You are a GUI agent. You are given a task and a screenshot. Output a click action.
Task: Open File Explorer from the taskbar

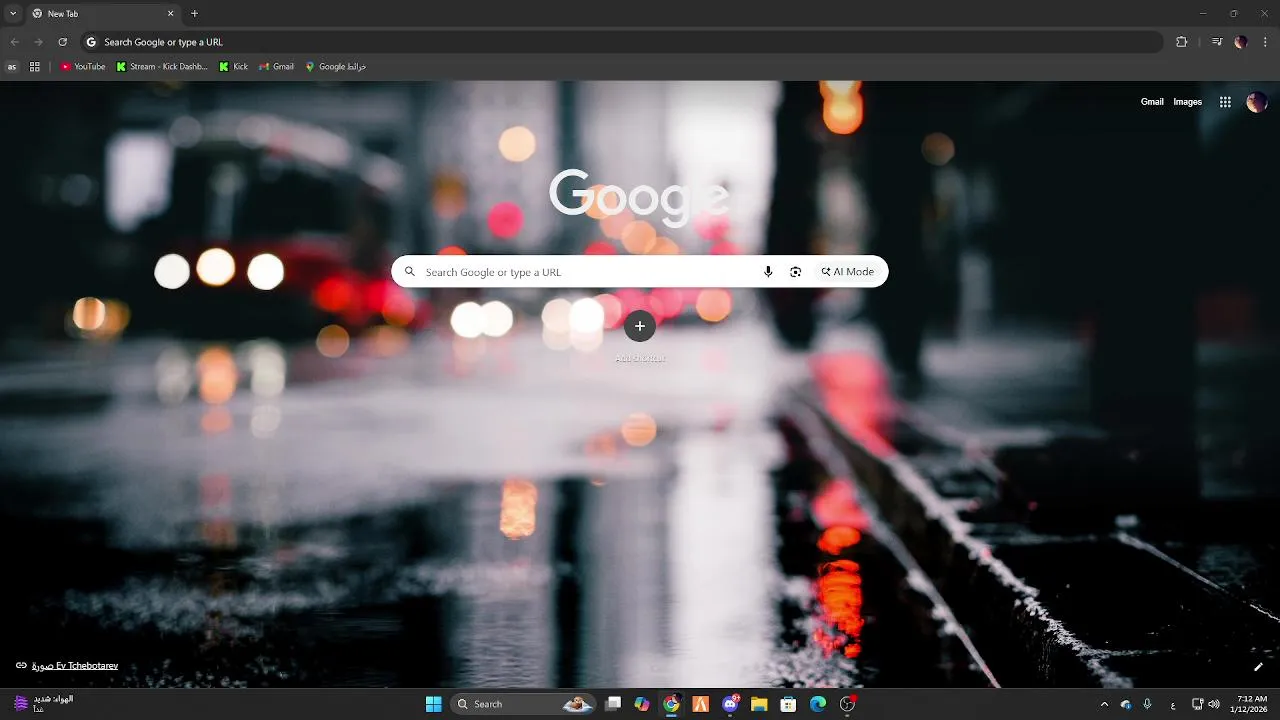[x=759, y=704]
